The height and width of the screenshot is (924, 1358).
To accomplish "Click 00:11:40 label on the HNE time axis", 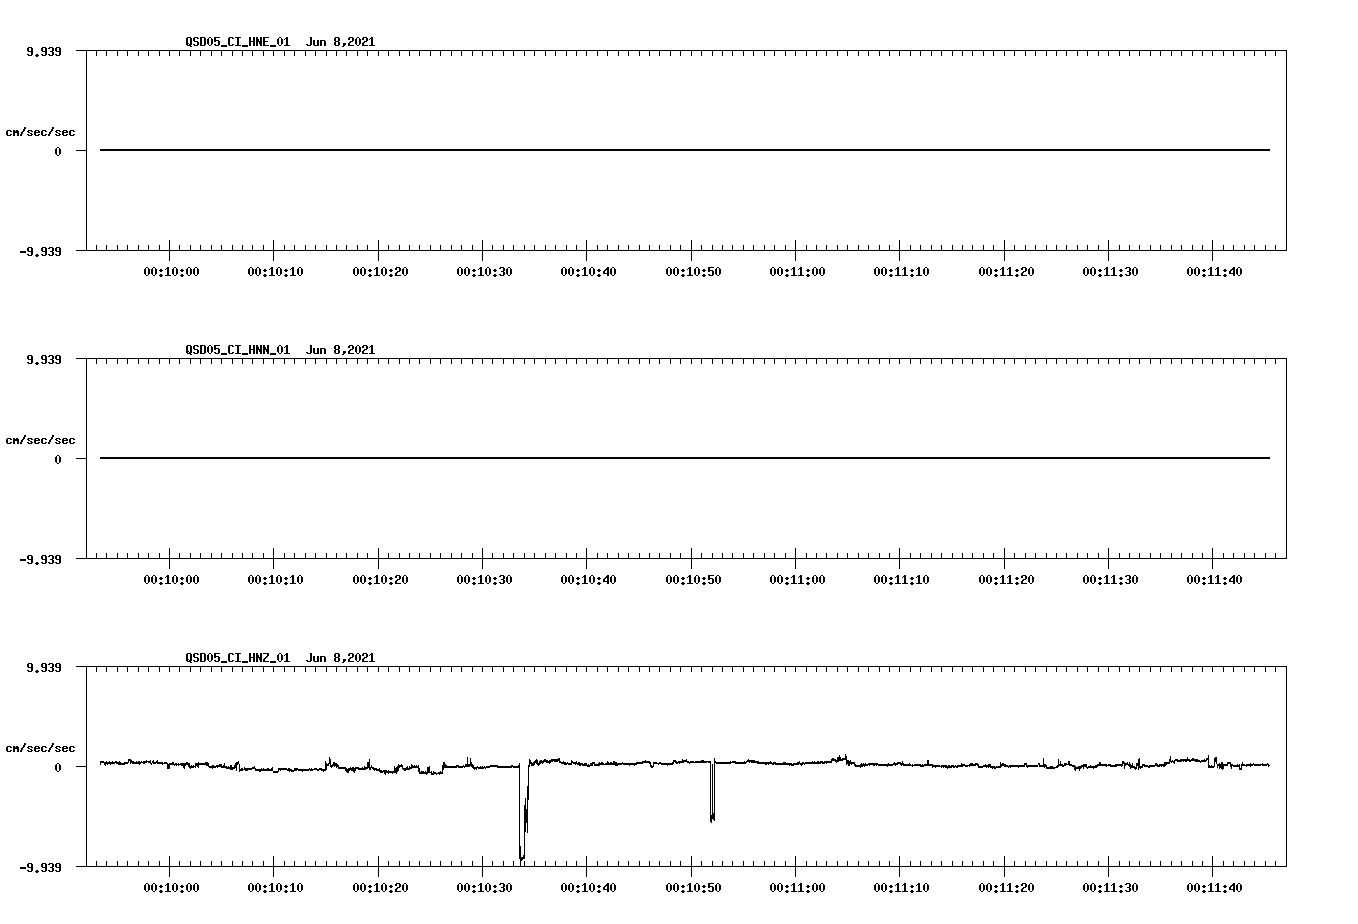I will (x=1214, y=272).
